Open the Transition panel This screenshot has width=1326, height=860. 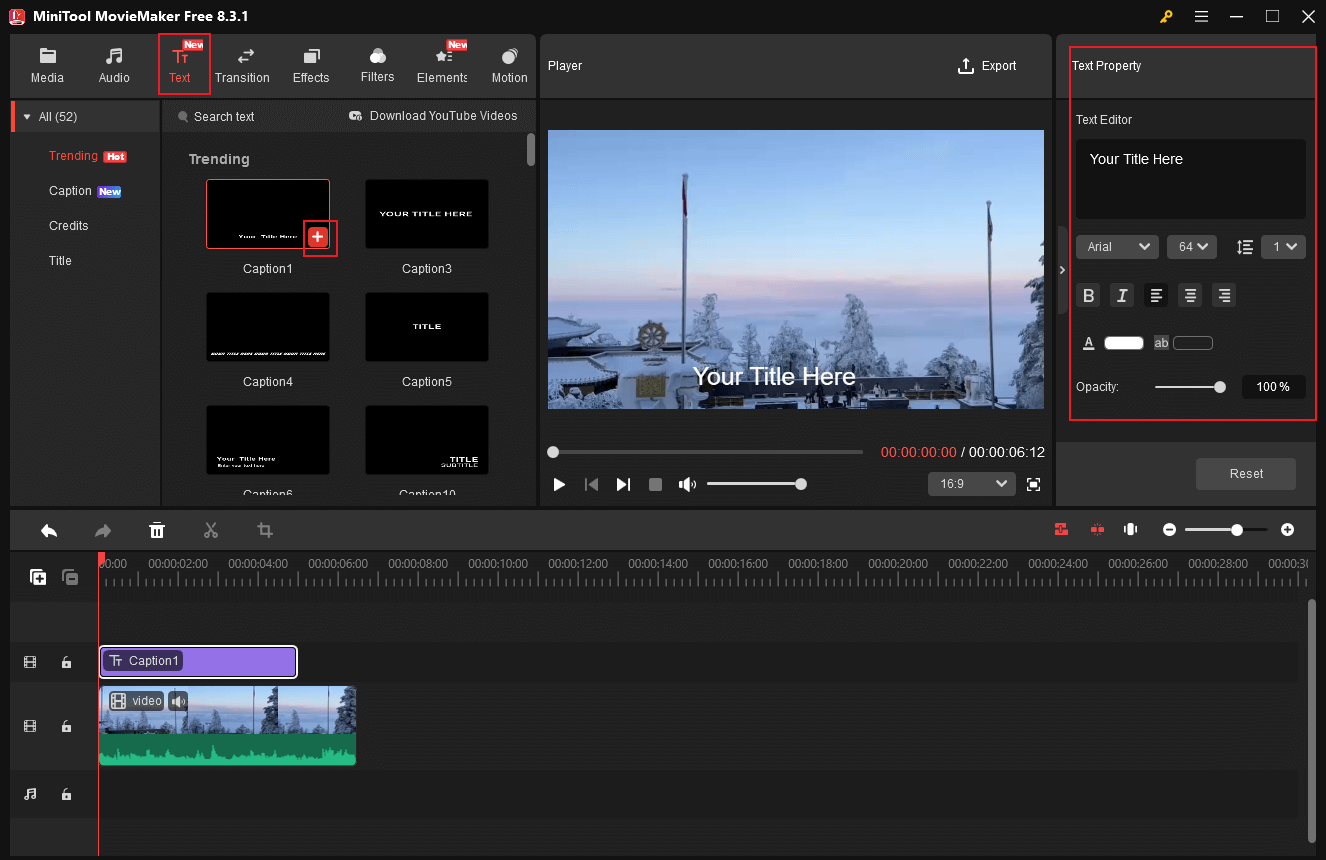coord(242,65)
